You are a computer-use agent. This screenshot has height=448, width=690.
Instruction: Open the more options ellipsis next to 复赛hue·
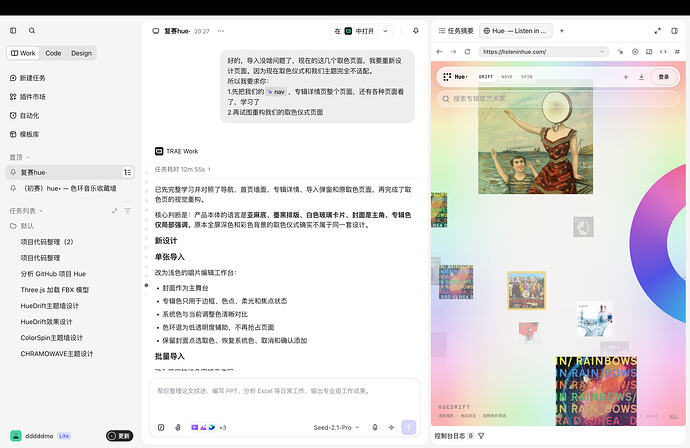(x=221, y=31)
